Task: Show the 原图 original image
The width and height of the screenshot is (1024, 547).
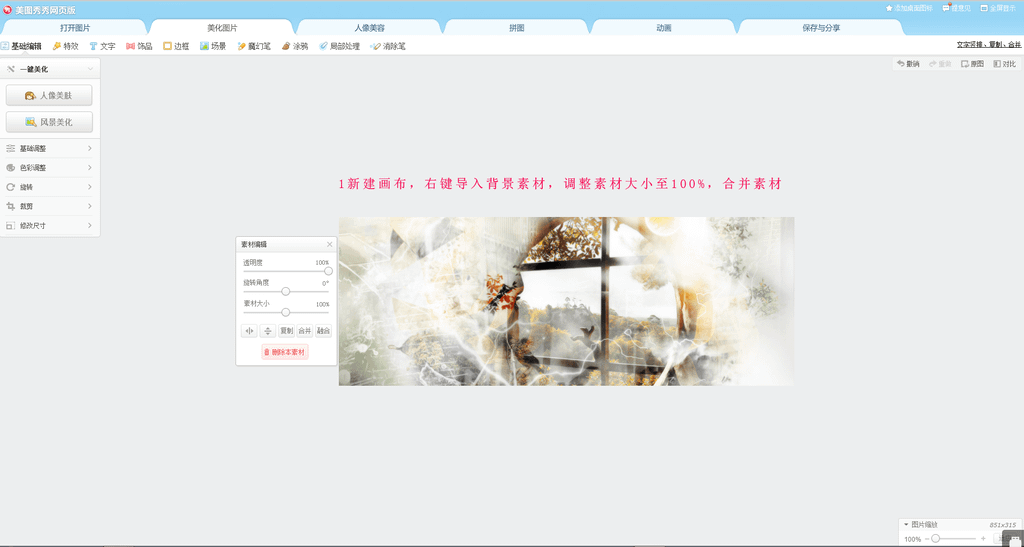Action: 972,64
